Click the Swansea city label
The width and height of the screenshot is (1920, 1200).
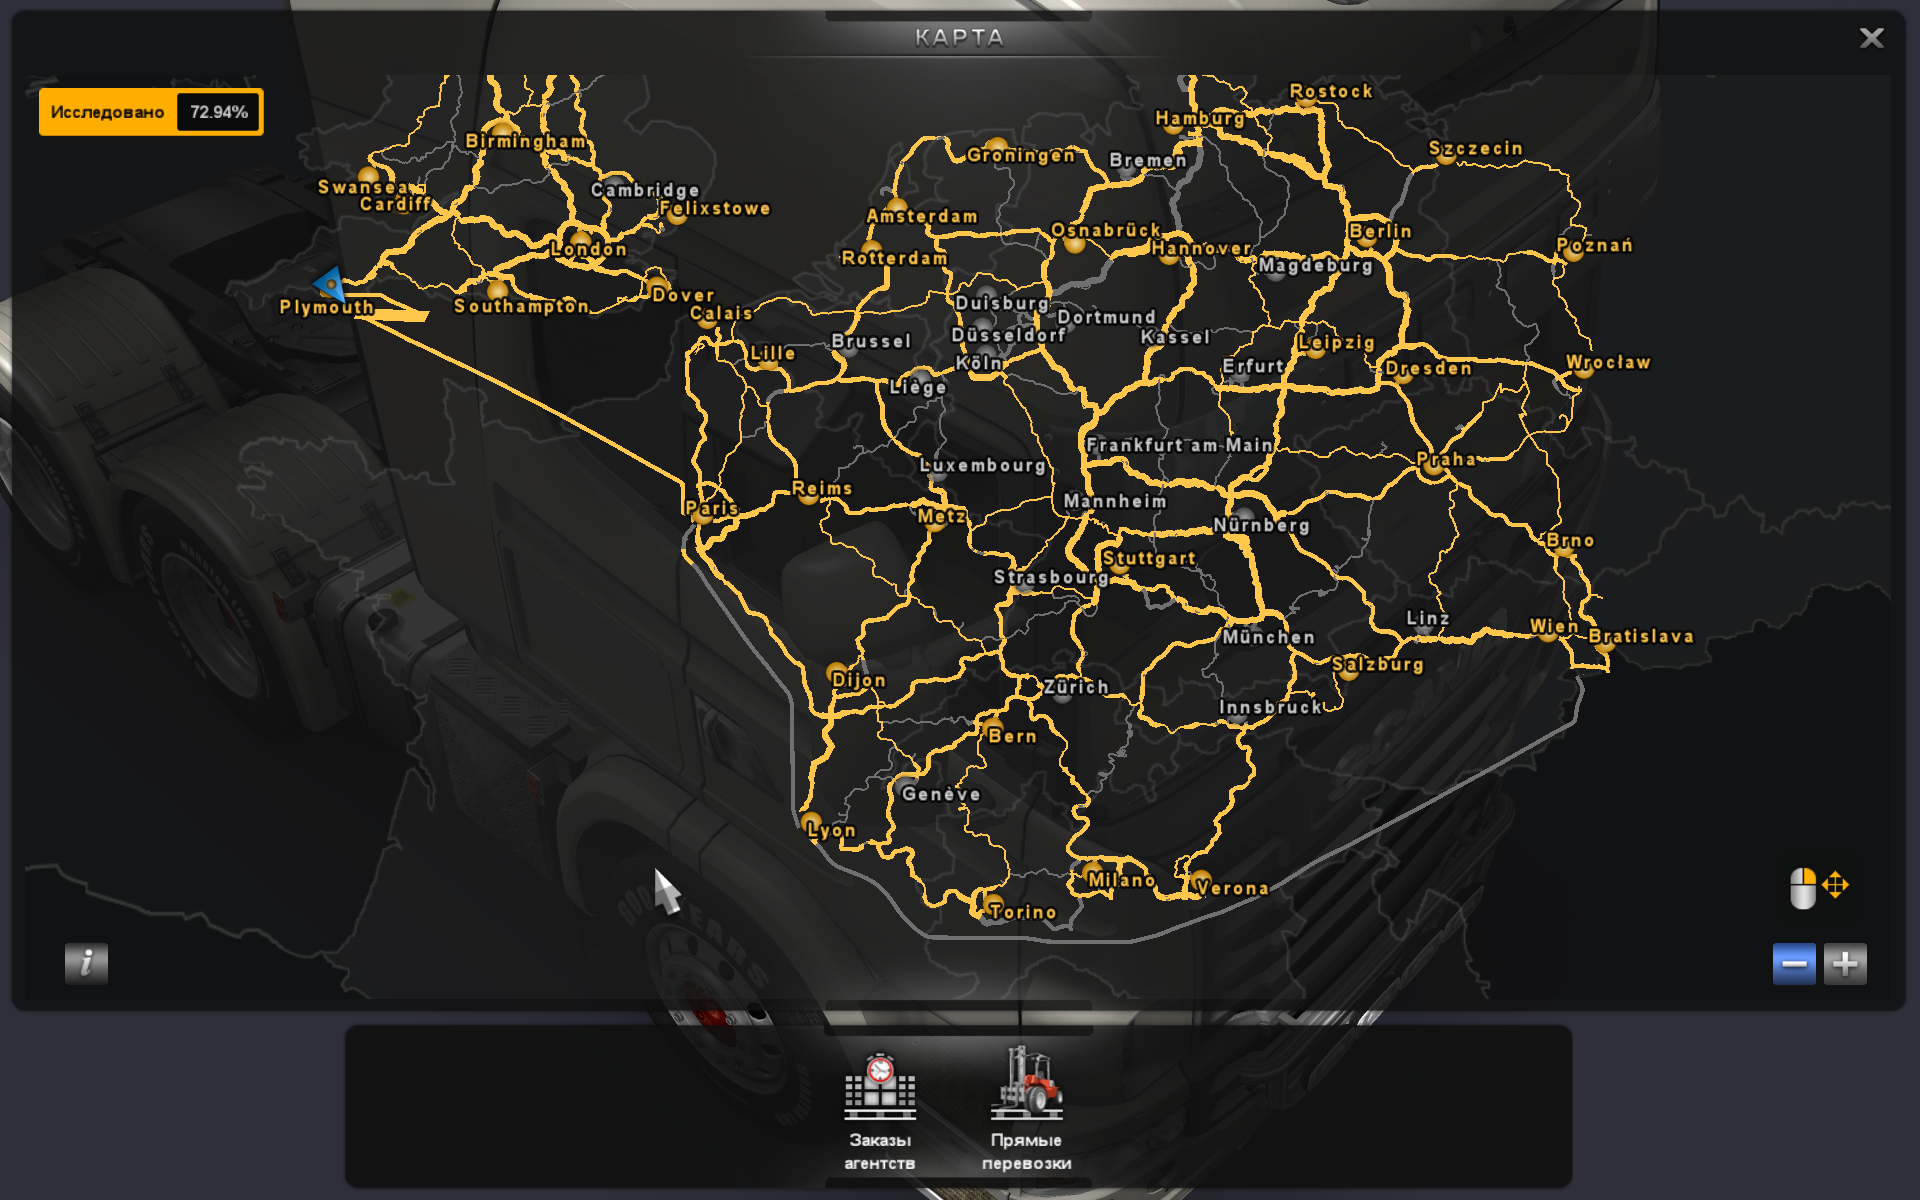pos(363,187)
